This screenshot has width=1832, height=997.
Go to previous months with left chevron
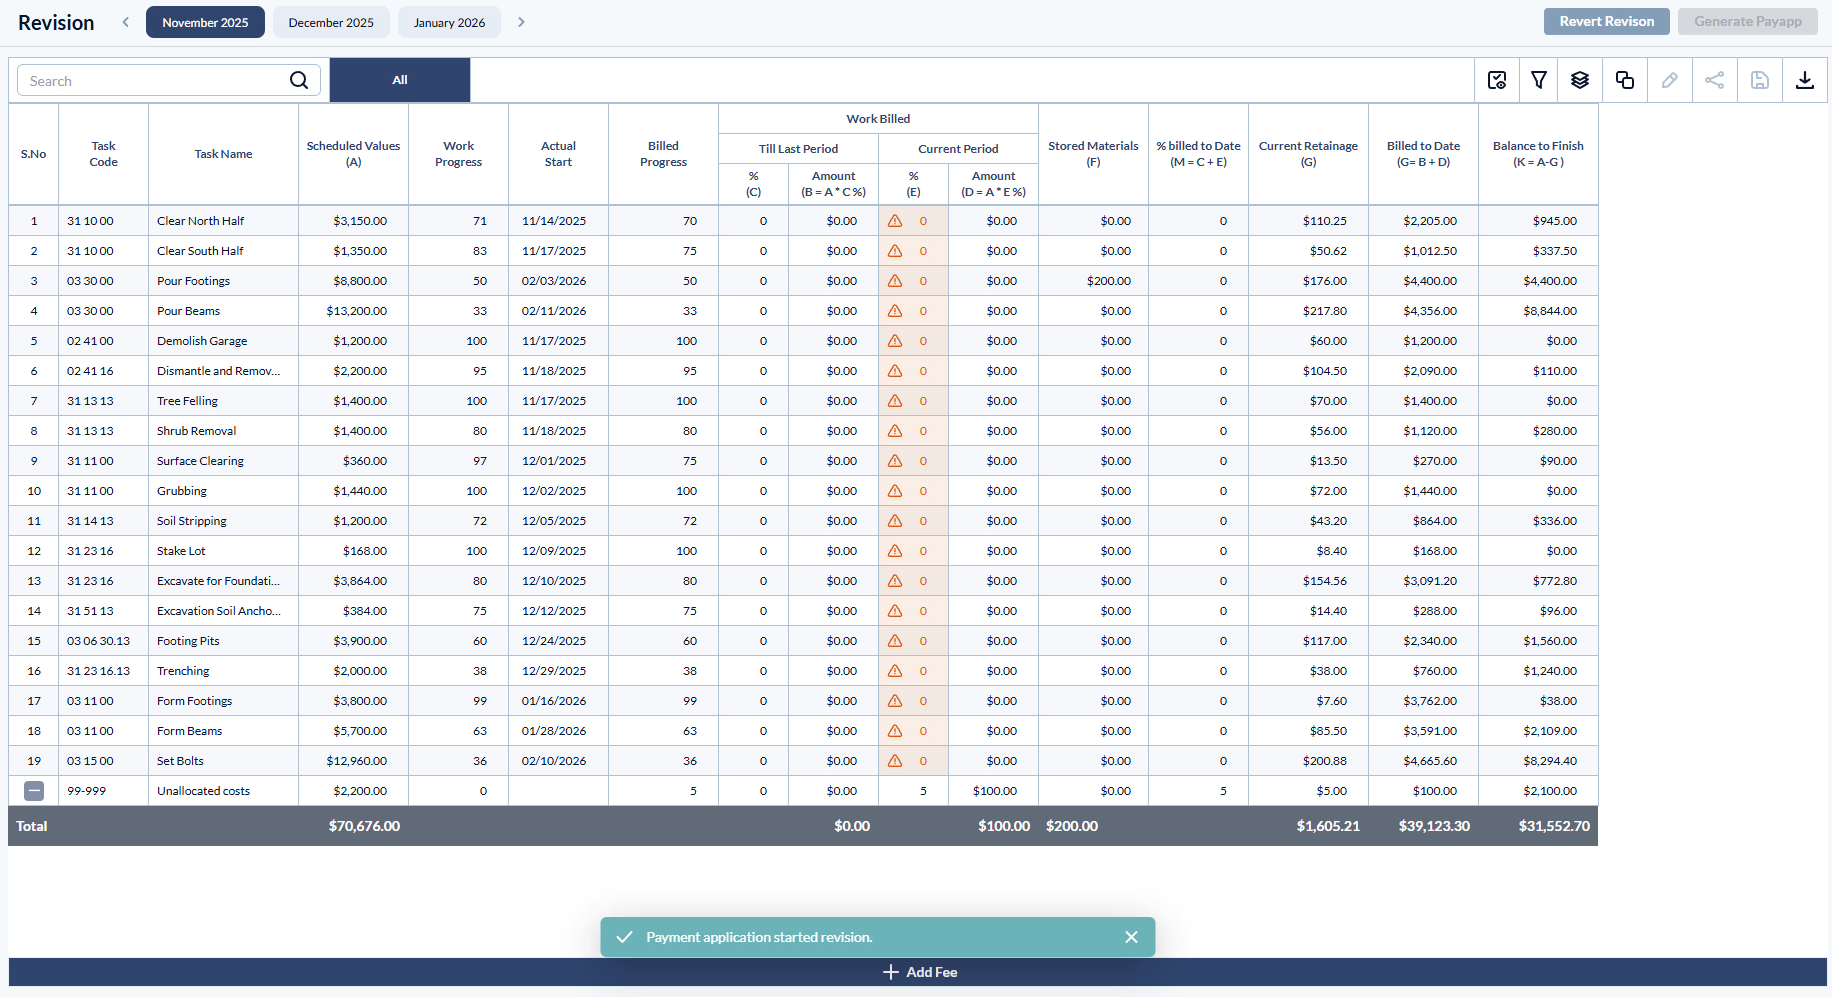[x=126, y=22]
